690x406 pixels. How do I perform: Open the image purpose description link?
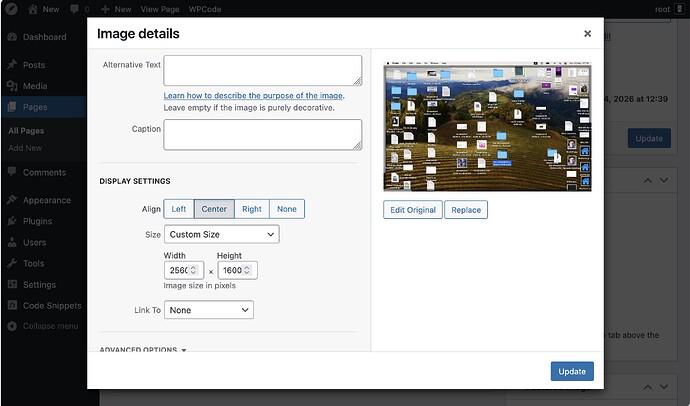point(253,95)
